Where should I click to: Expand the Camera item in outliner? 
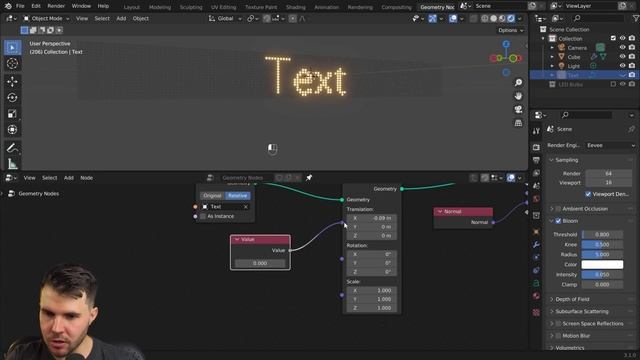click(x=552, y=48)
